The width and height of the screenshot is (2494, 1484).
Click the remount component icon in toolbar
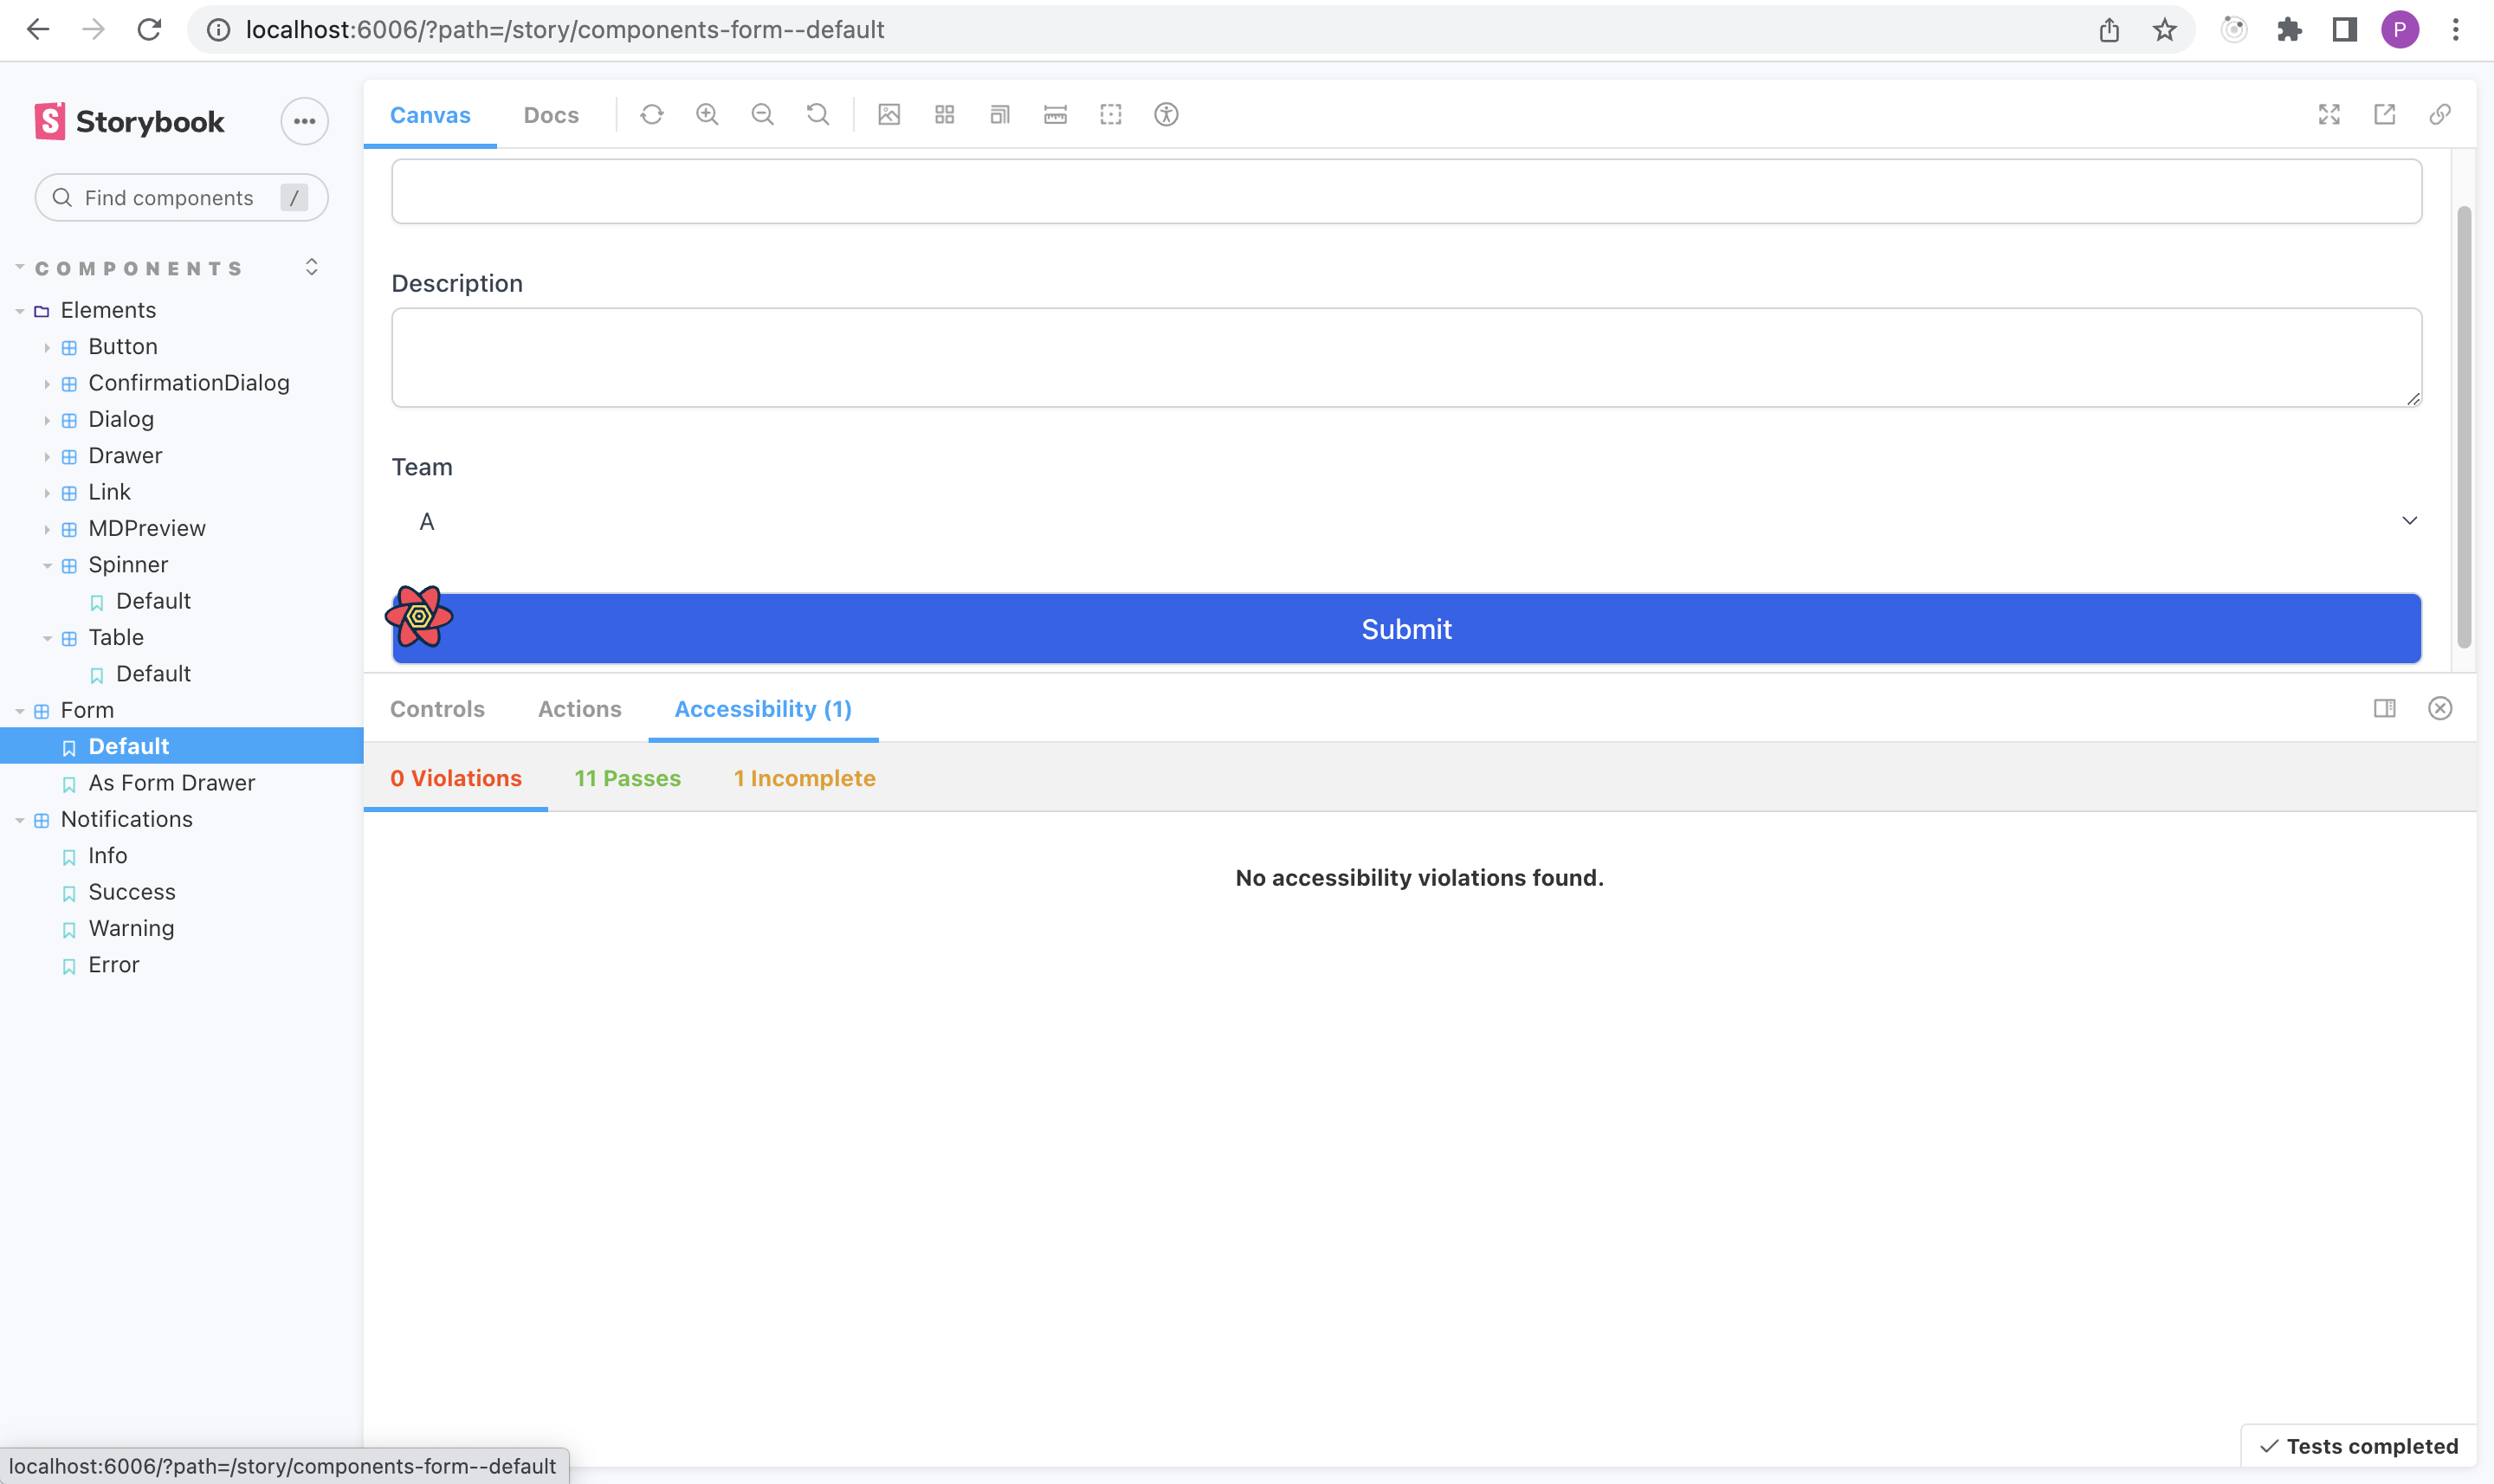(x=653, y=114)
